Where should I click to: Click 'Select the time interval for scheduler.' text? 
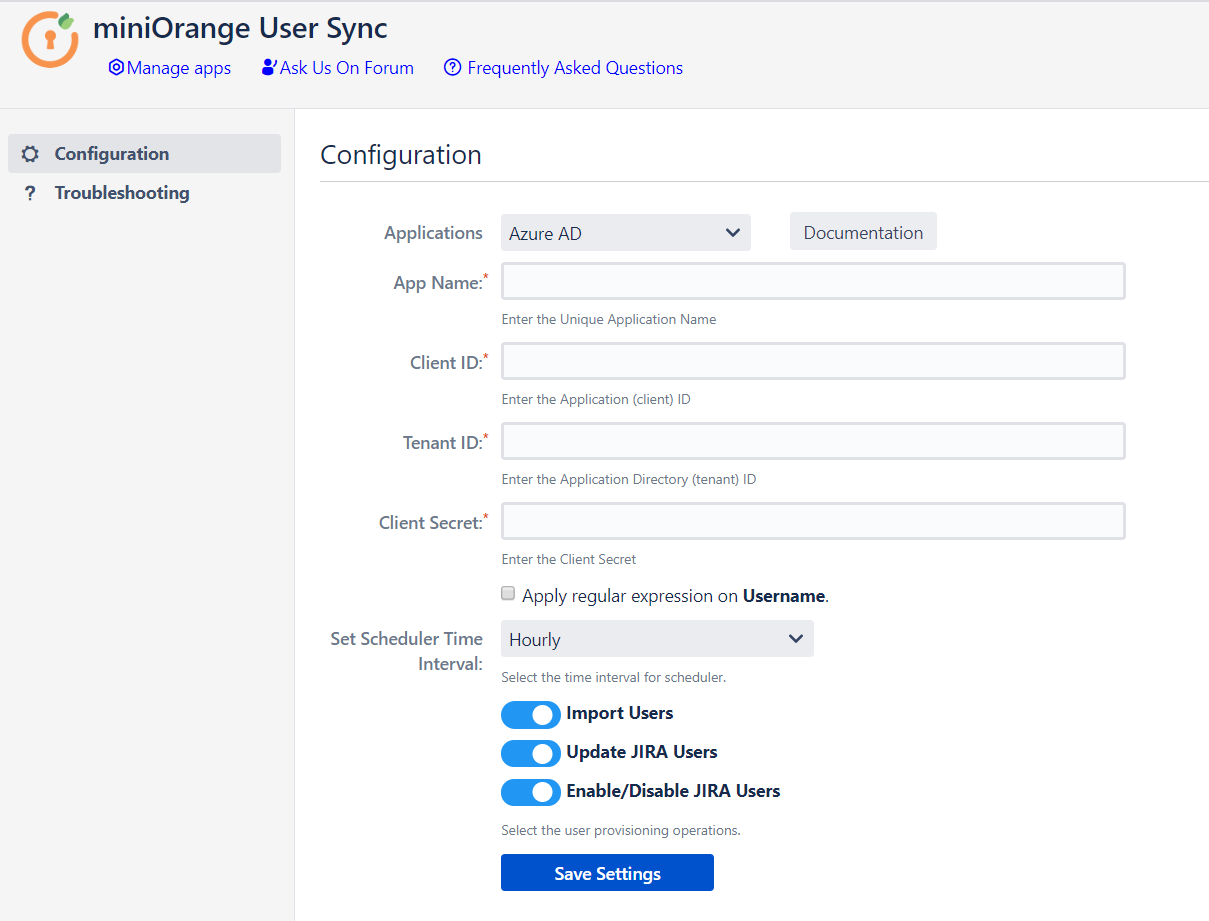613,678
